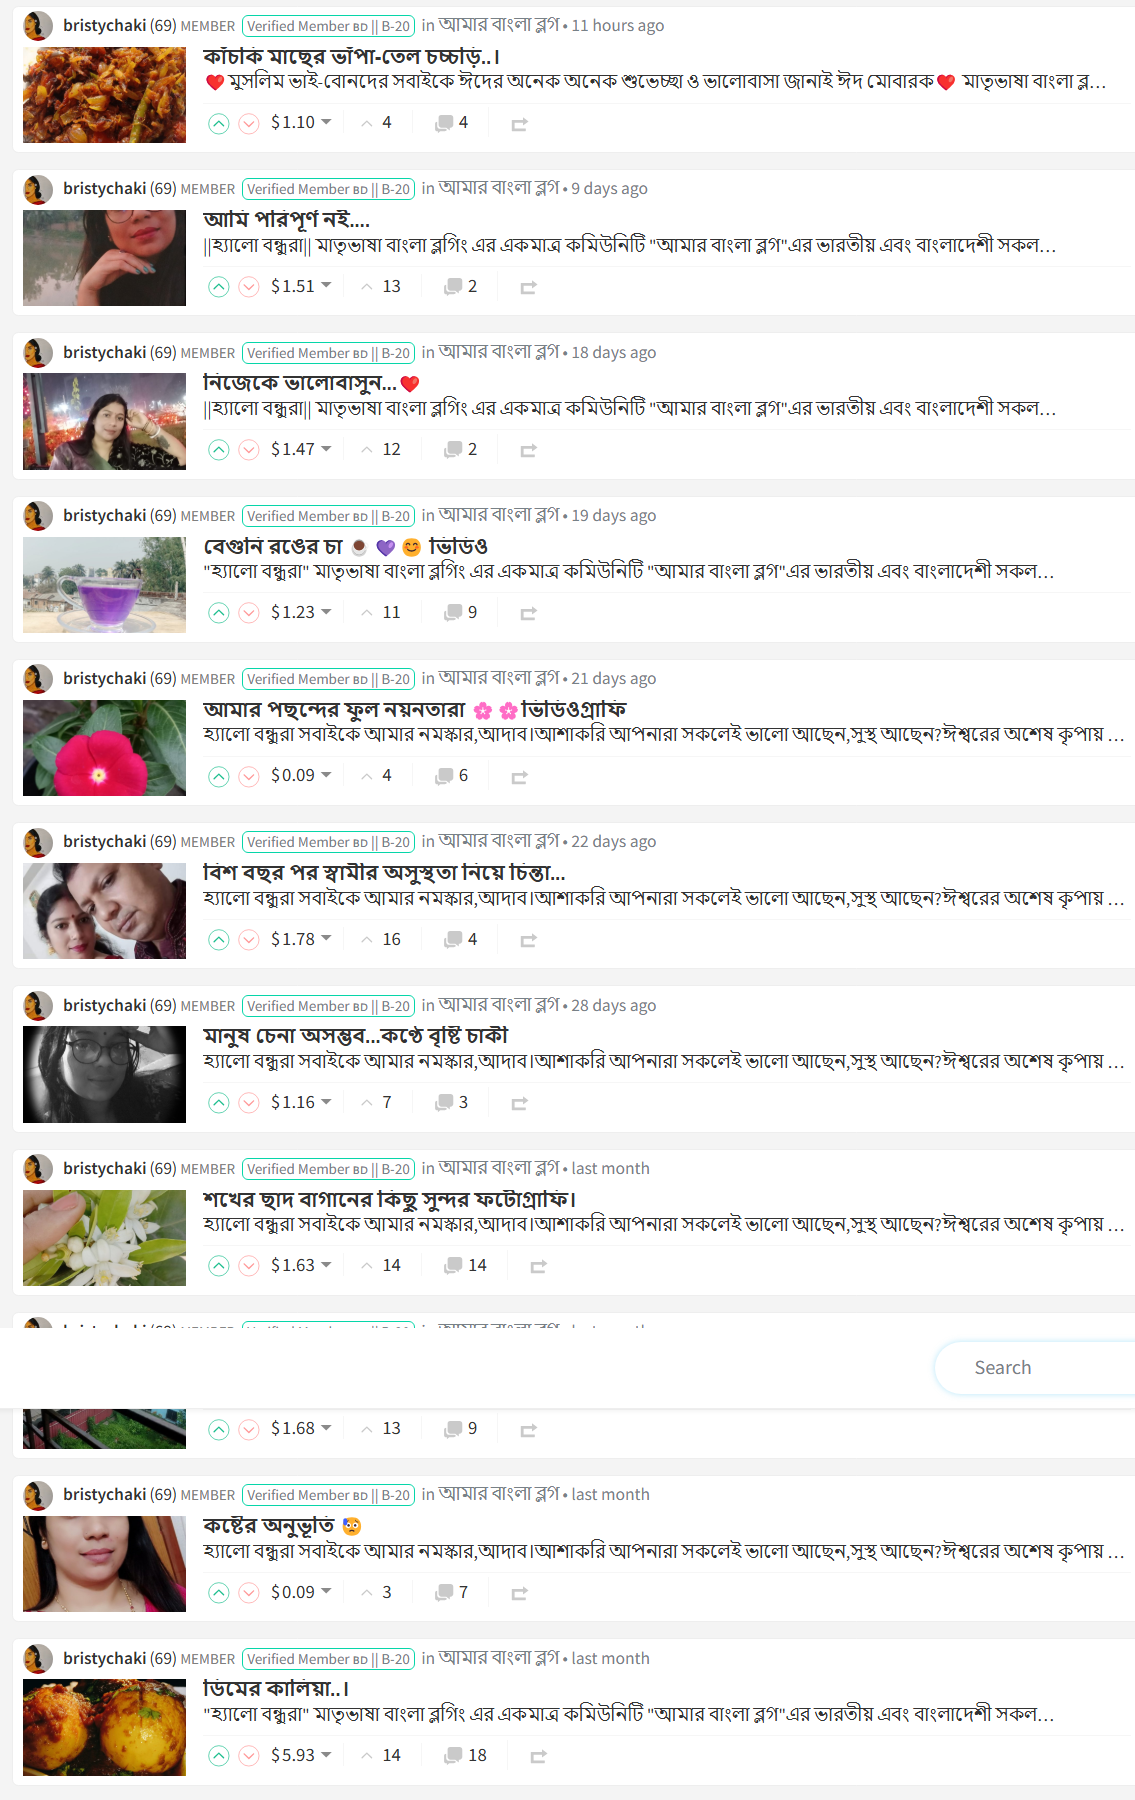Open the community link on the 18 days ago post
The image size is (1135, 1800).
pyautogui.click(x=498, y=351)
